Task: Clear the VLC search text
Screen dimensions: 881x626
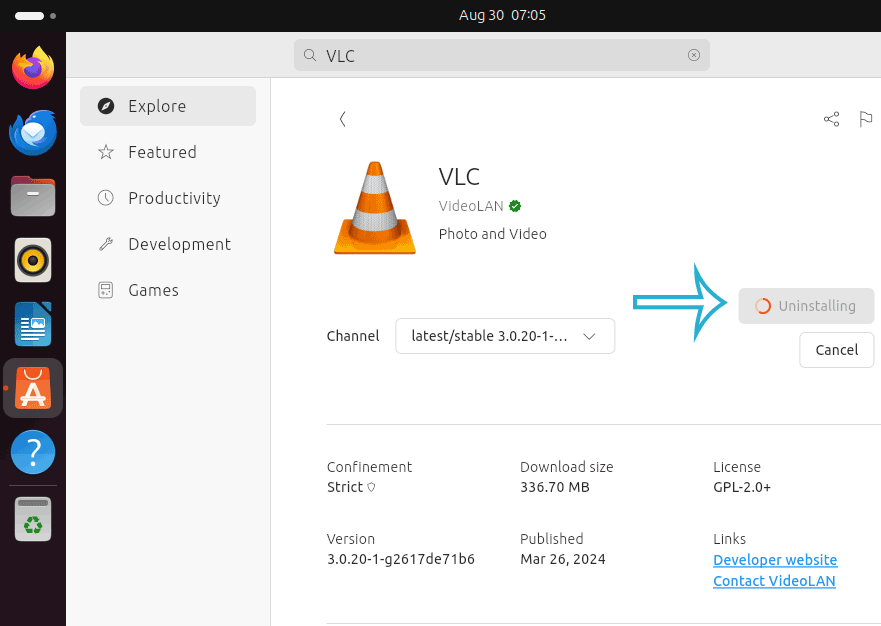Action: (694, 55)
